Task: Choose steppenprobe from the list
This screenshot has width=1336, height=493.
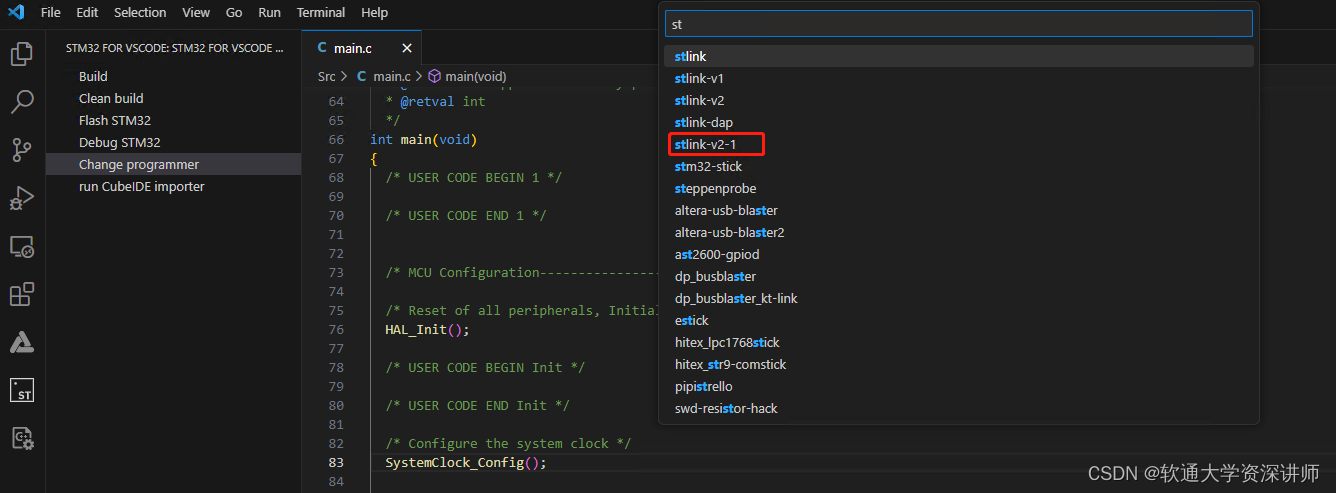Action: [959, 188]
